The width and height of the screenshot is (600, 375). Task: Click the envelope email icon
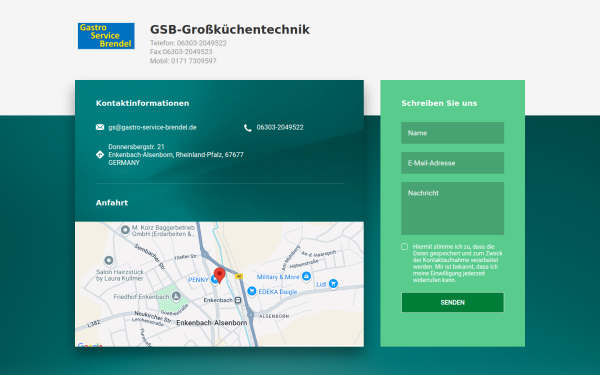100,127
